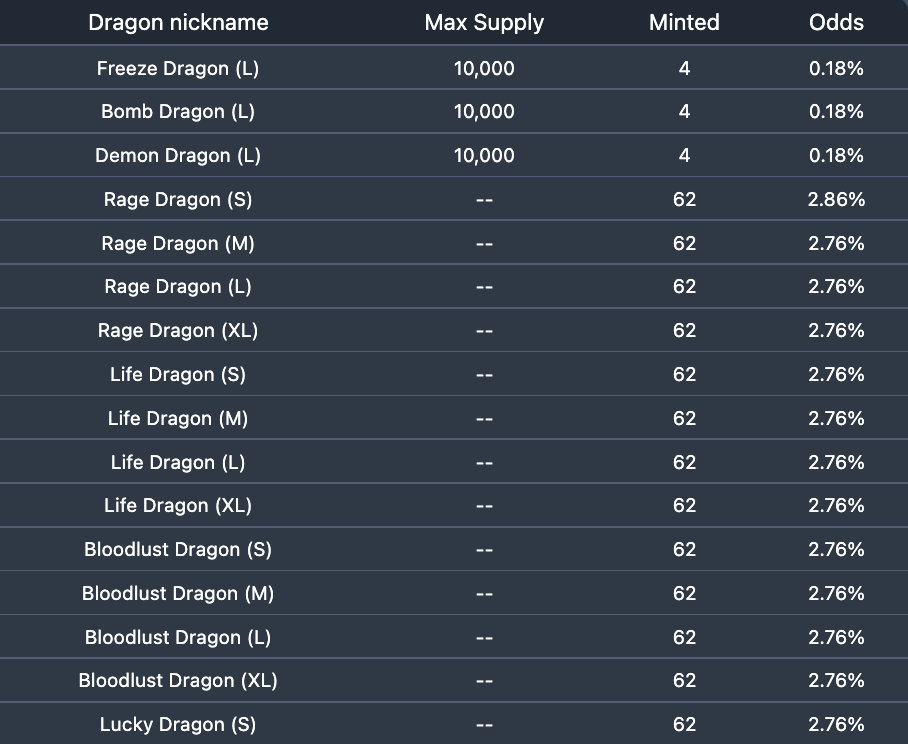
Task: Select the Bloodlust Dragon (S) row
Action: pos(454,549)
